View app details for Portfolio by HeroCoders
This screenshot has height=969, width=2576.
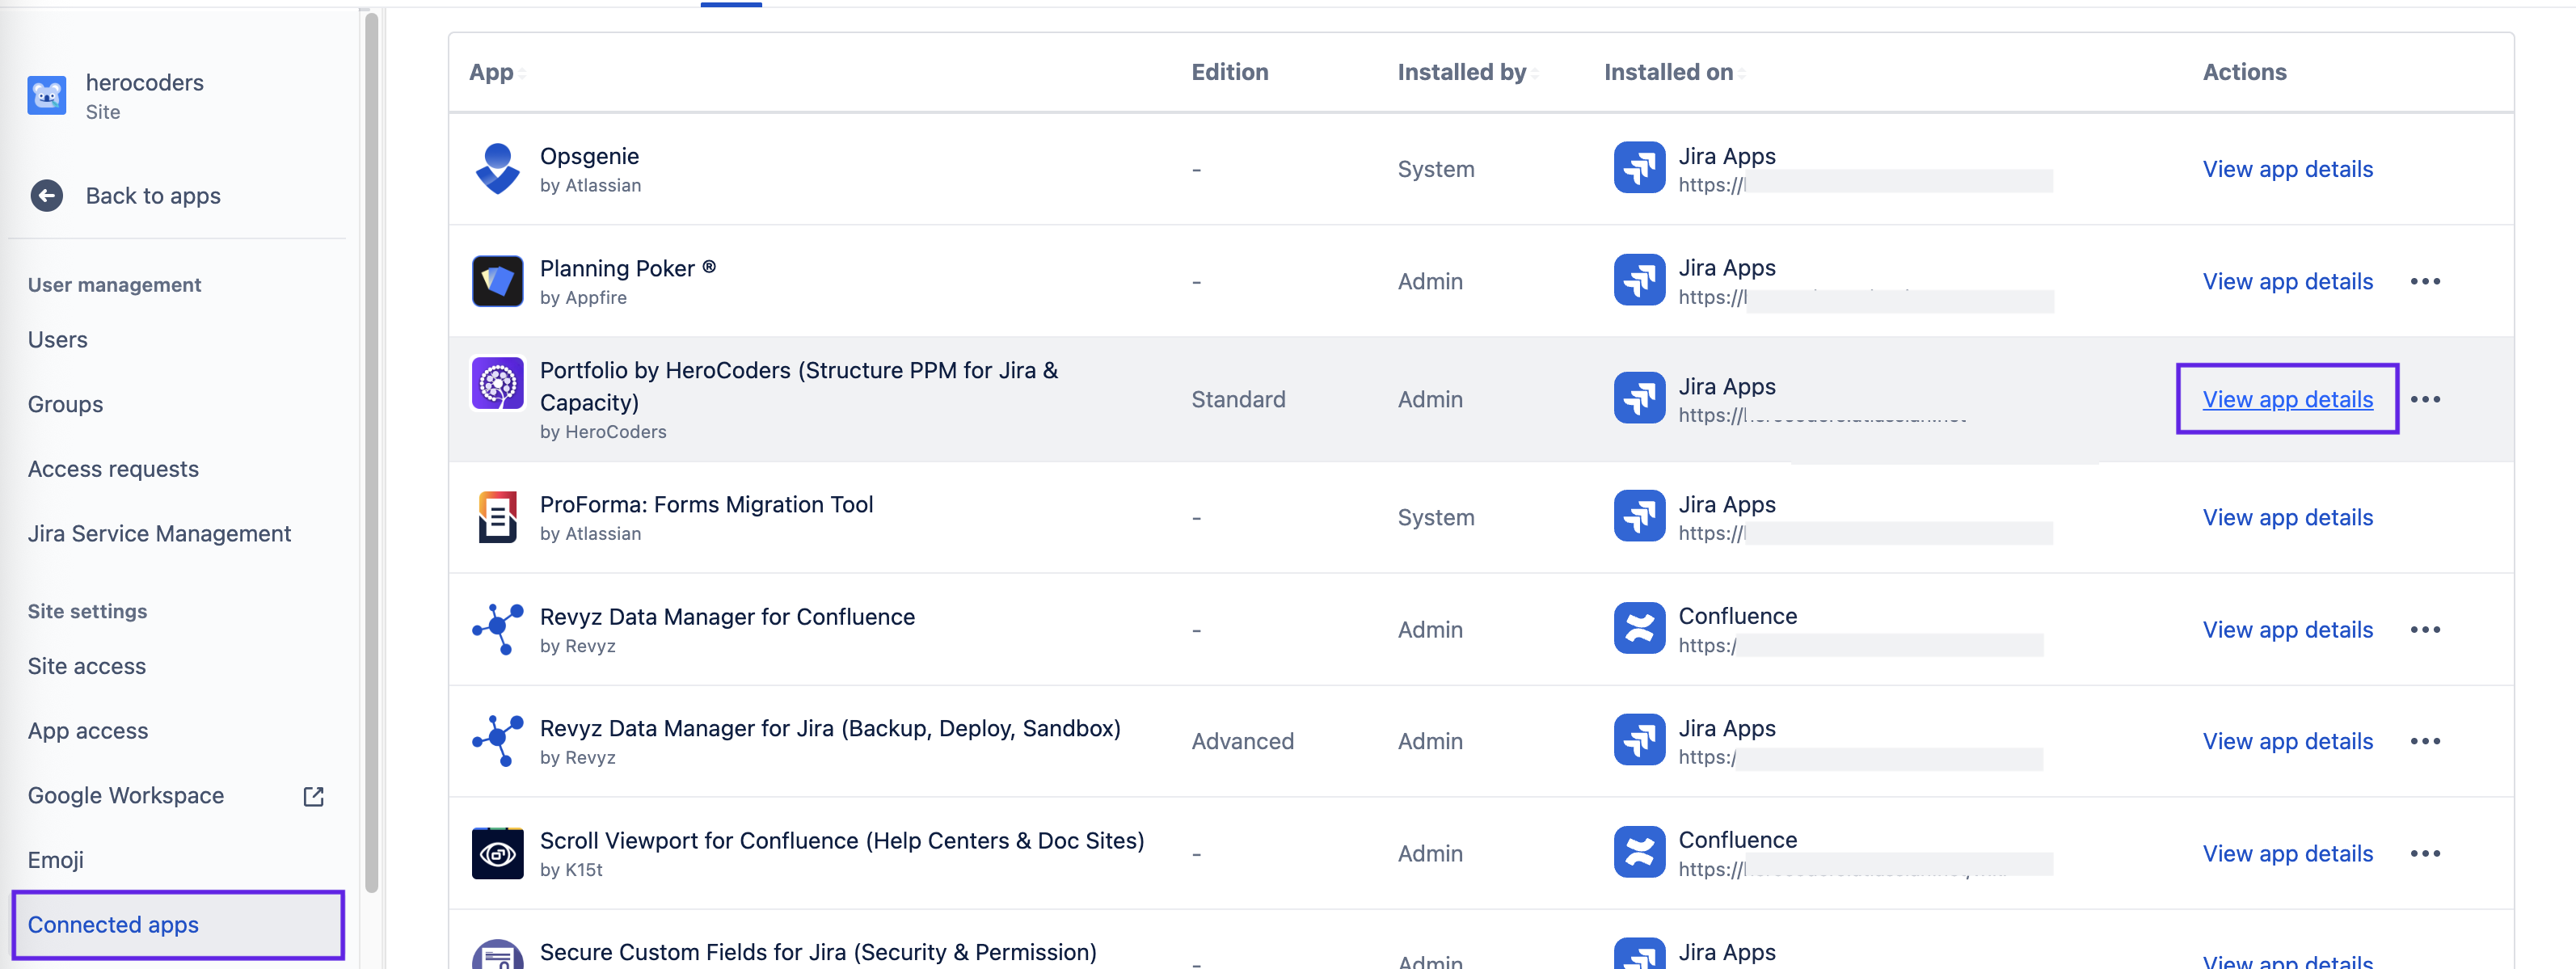tap(2287, 399)
